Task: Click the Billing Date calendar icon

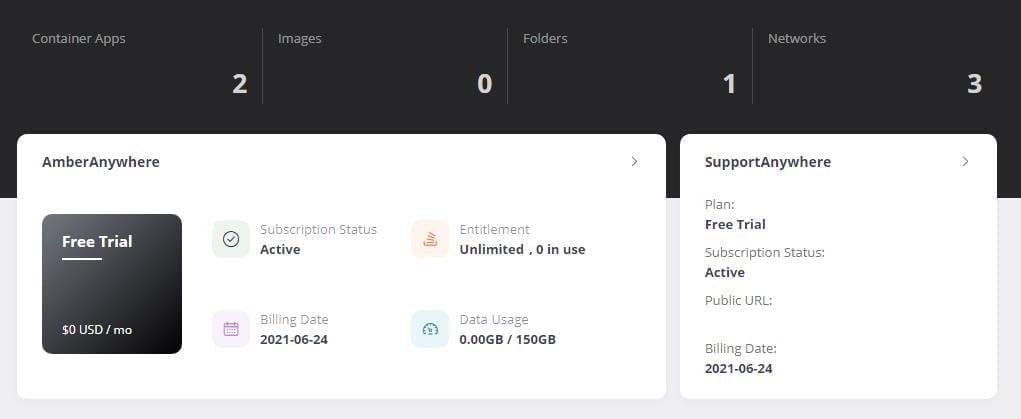Action: point(231,329)
